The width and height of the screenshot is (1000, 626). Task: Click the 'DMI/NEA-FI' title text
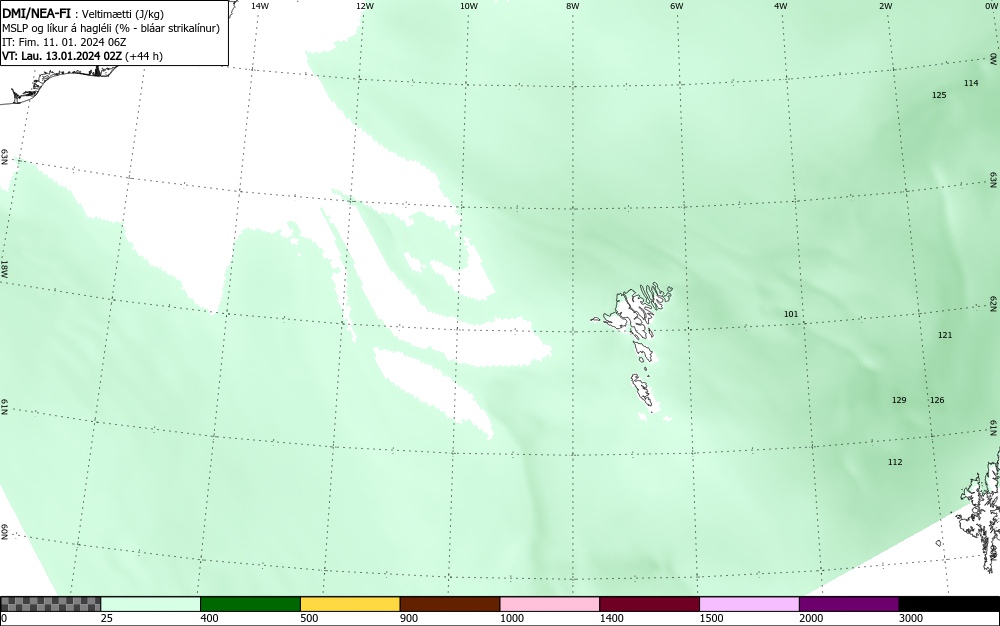(36, 15)
